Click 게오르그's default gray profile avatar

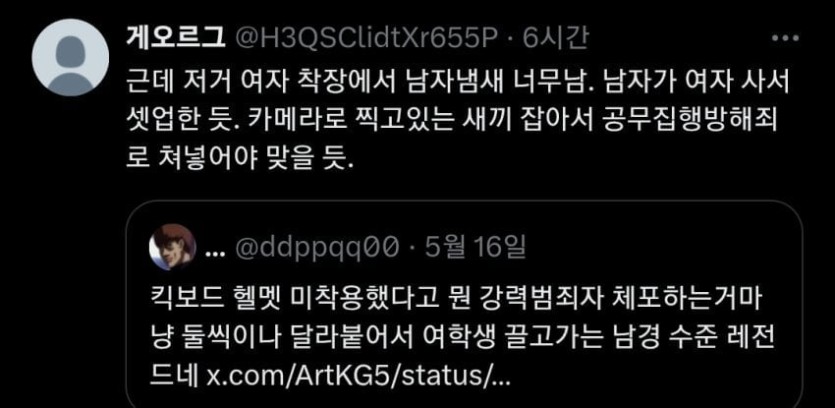click(70, 58)
